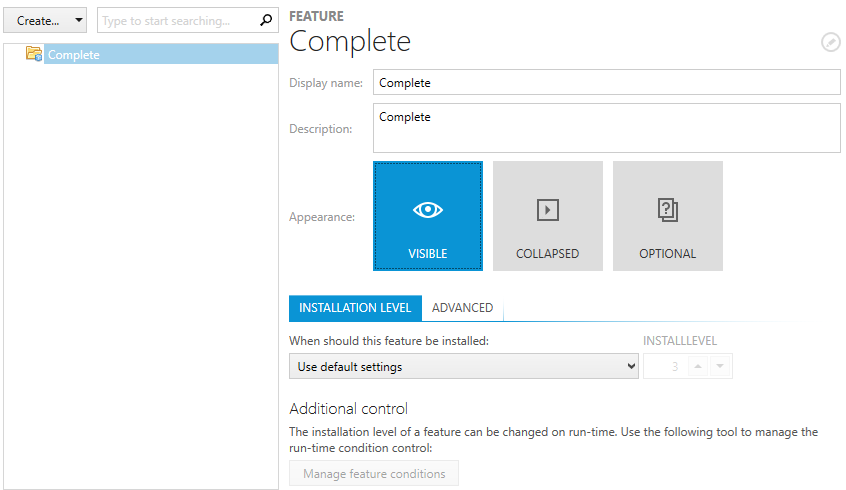Switch to the ADVANCED tab
The image size is (846, 490).
coord(462,308)
